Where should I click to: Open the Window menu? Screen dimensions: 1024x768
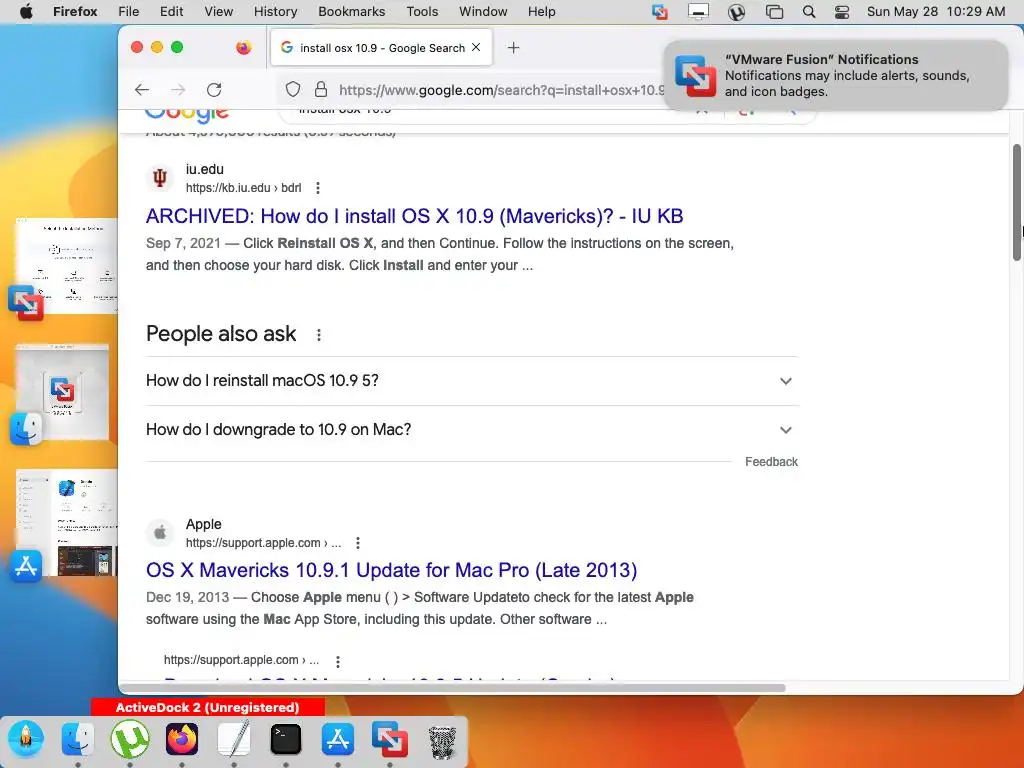pos(483,11)
